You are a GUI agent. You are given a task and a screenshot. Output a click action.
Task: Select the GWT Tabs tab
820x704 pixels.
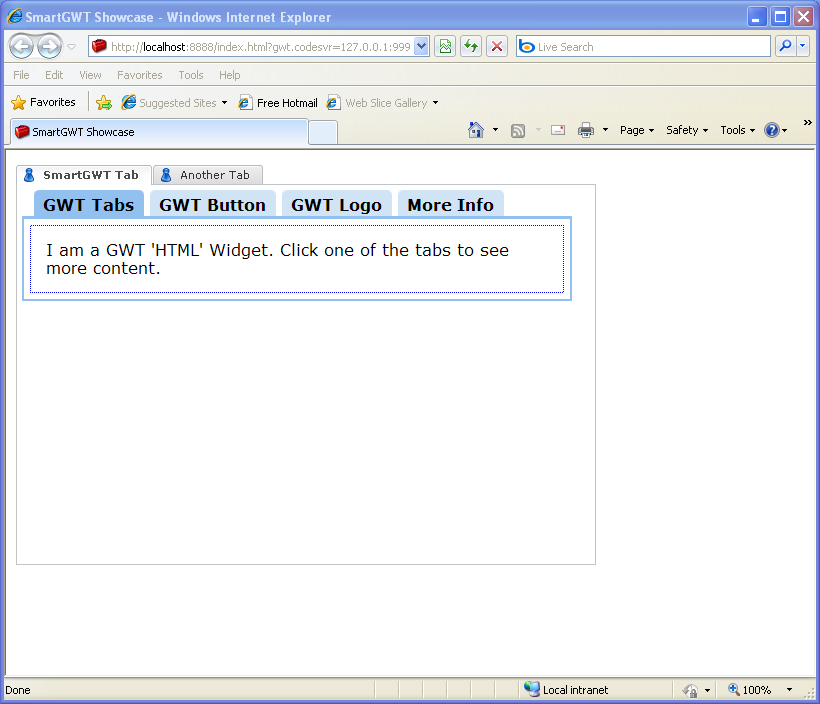89,204
